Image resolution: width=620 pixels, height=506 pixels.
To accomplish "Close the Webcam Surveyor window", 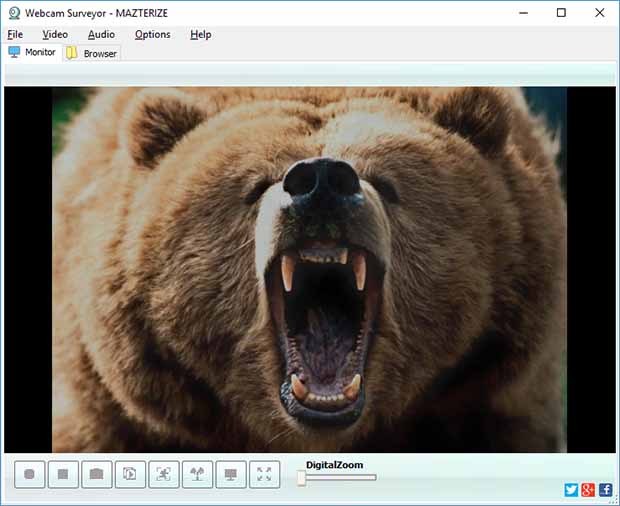I will pyautogui.click(x=599, y=13).
